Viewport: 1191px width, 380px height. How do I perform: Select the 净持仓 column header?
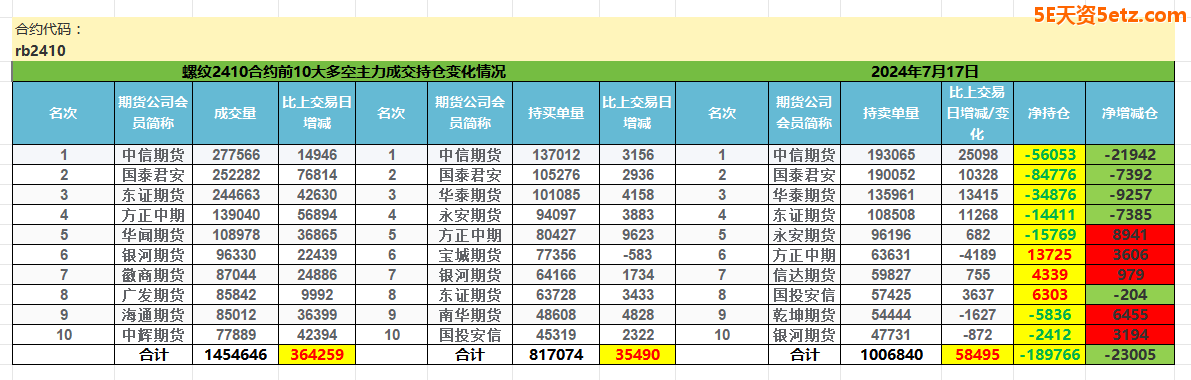click(x=1050, y=113)
